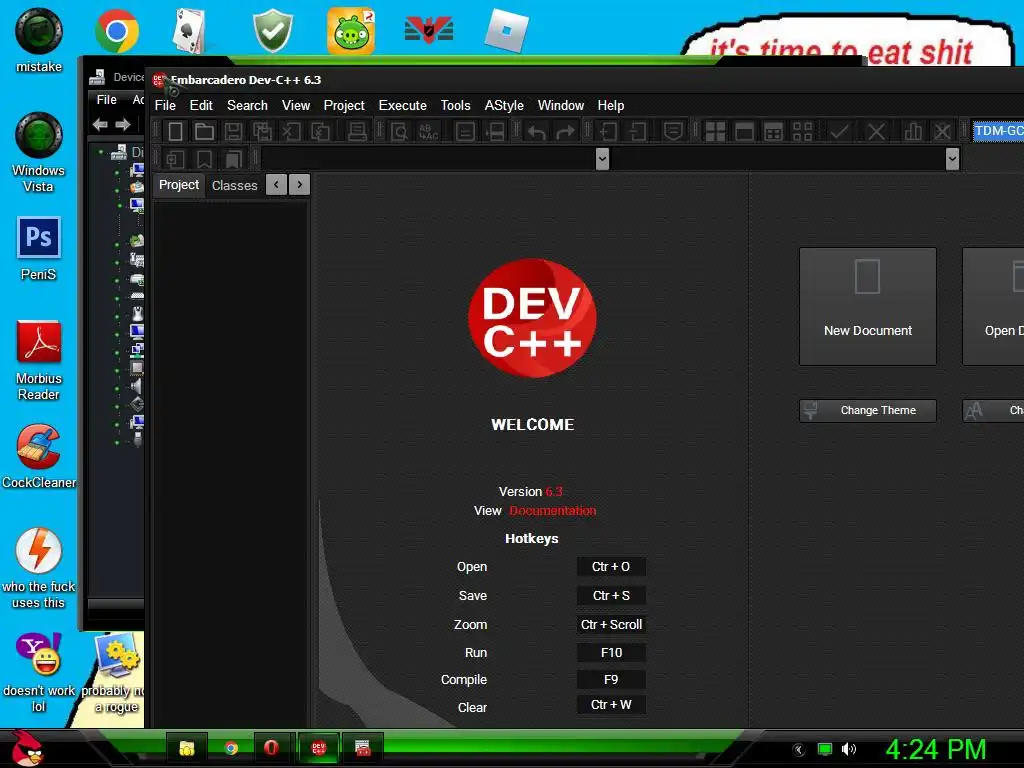This screenshot has height=768, width=1024.
Task: Click the Syntax Check checkmark icon
Action: (x=839, y=131)
